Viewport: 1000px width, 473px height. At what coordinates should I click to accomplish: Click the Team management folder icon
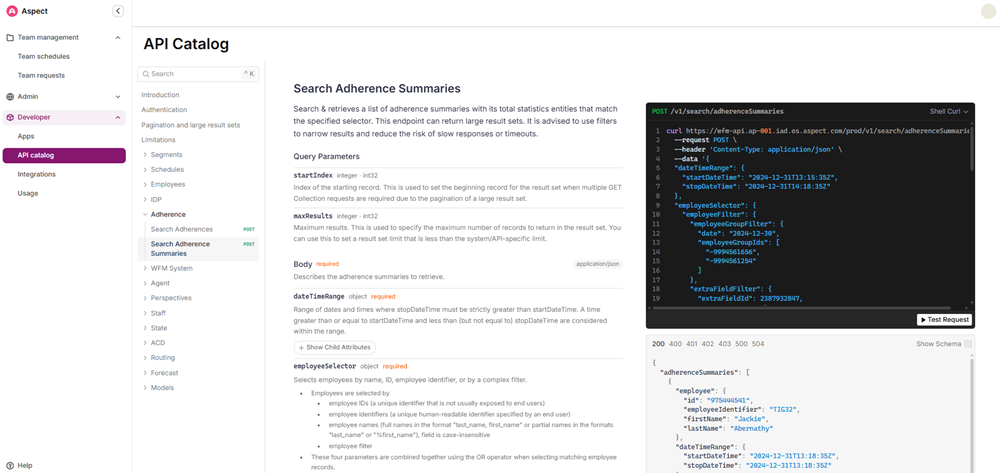pos(10,38)
